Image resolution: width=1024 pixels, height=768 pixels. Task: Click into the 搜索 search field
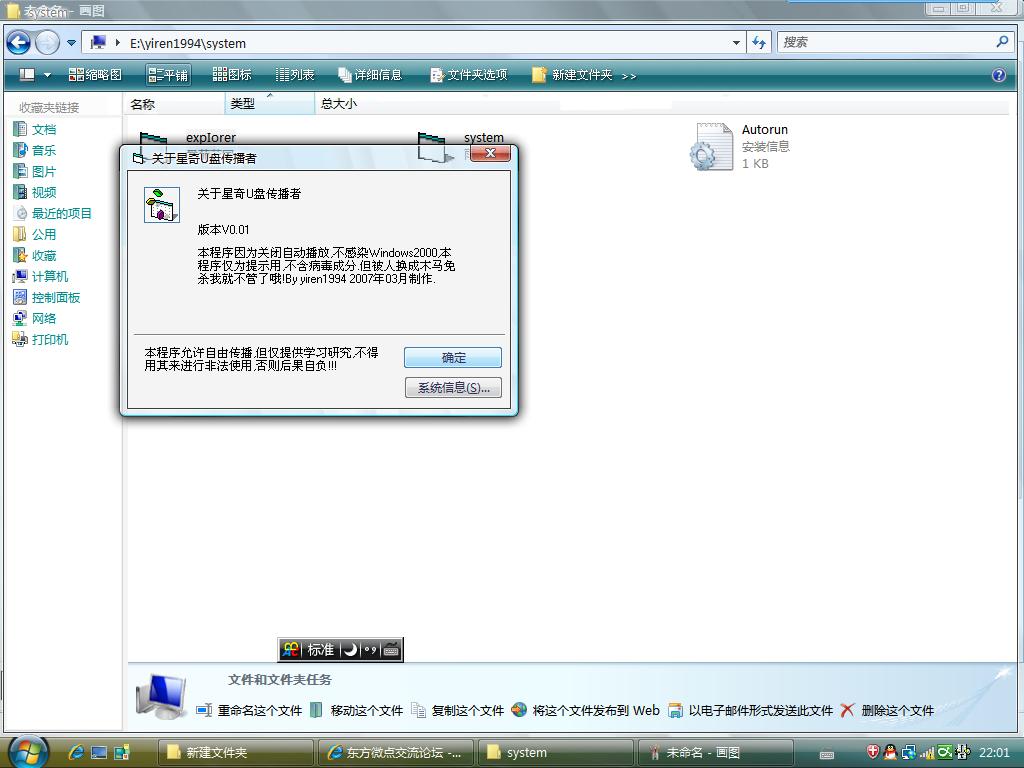tap(886, 42)
